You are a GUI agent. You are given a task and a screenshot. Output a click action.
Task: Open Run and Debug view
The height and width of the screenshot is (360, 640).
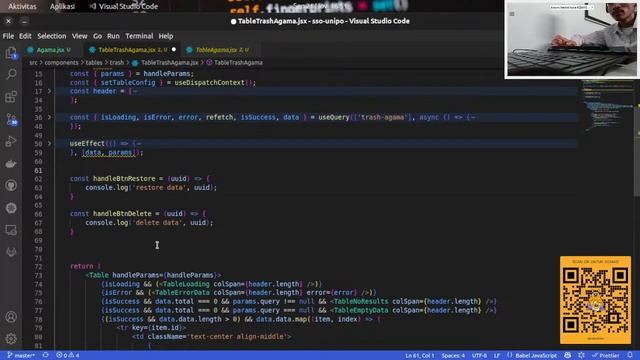11,141
